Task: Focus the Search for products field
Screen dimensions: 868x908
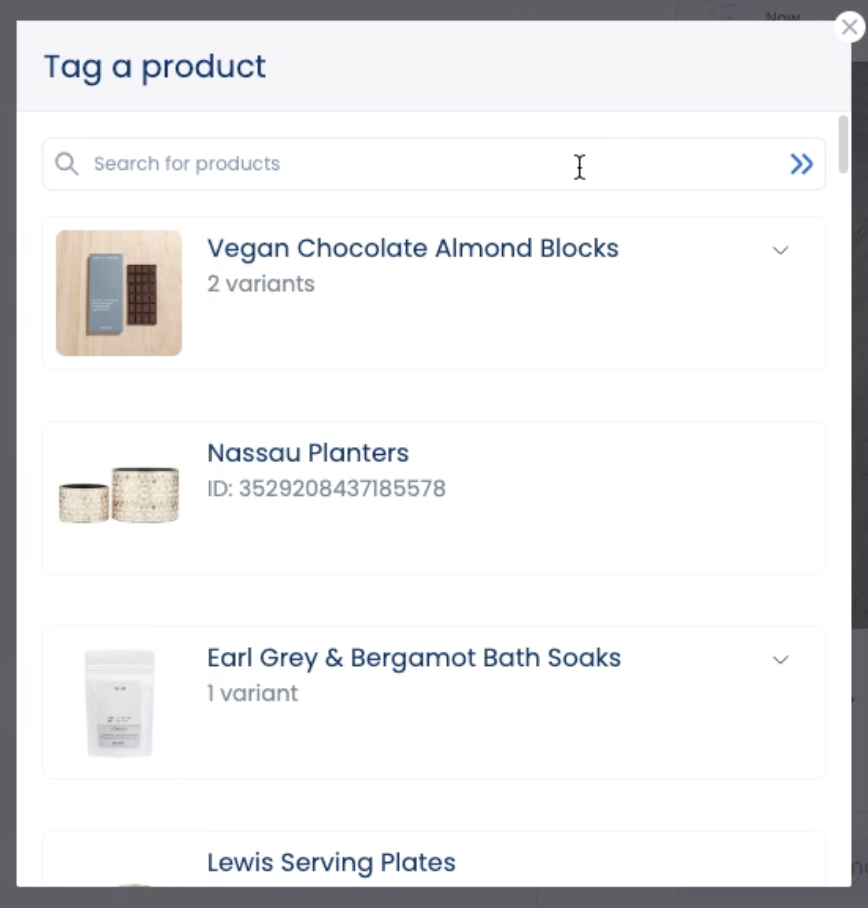Action: 433,164
